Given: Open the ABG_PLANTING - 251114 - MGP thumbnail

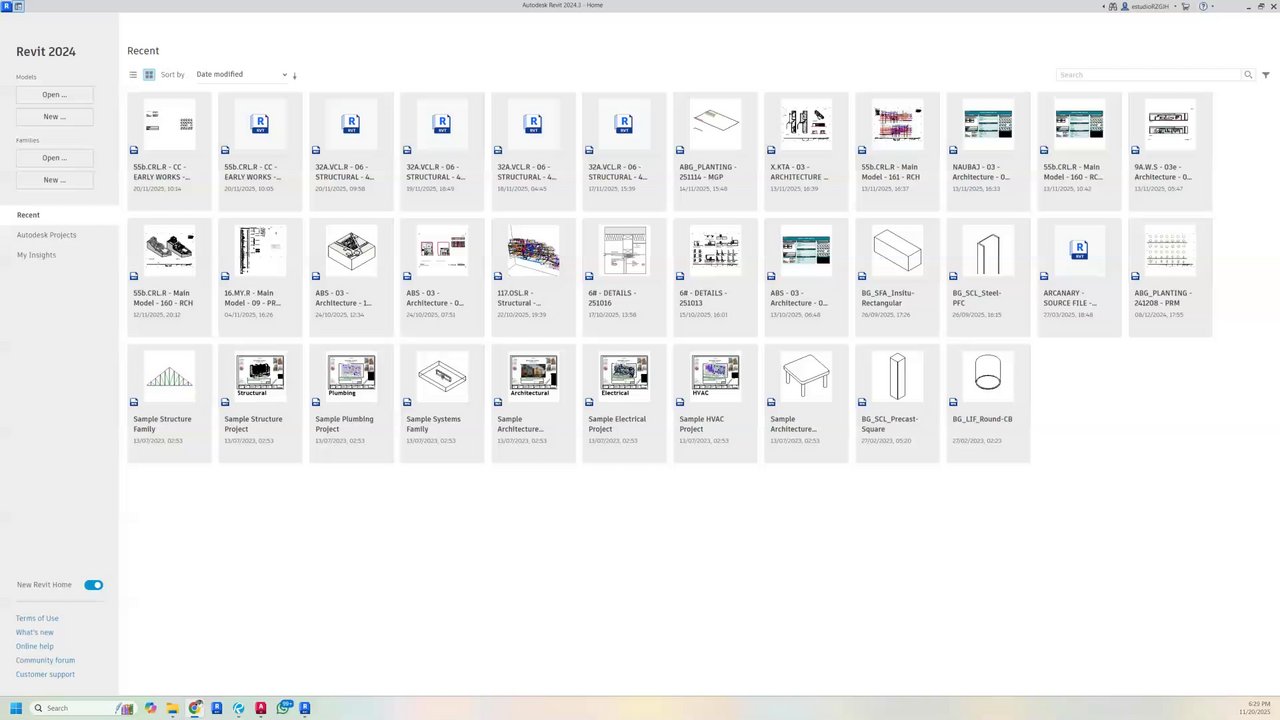Looking at the screenshot, I should pyautogui.click(x=715, y=124).
